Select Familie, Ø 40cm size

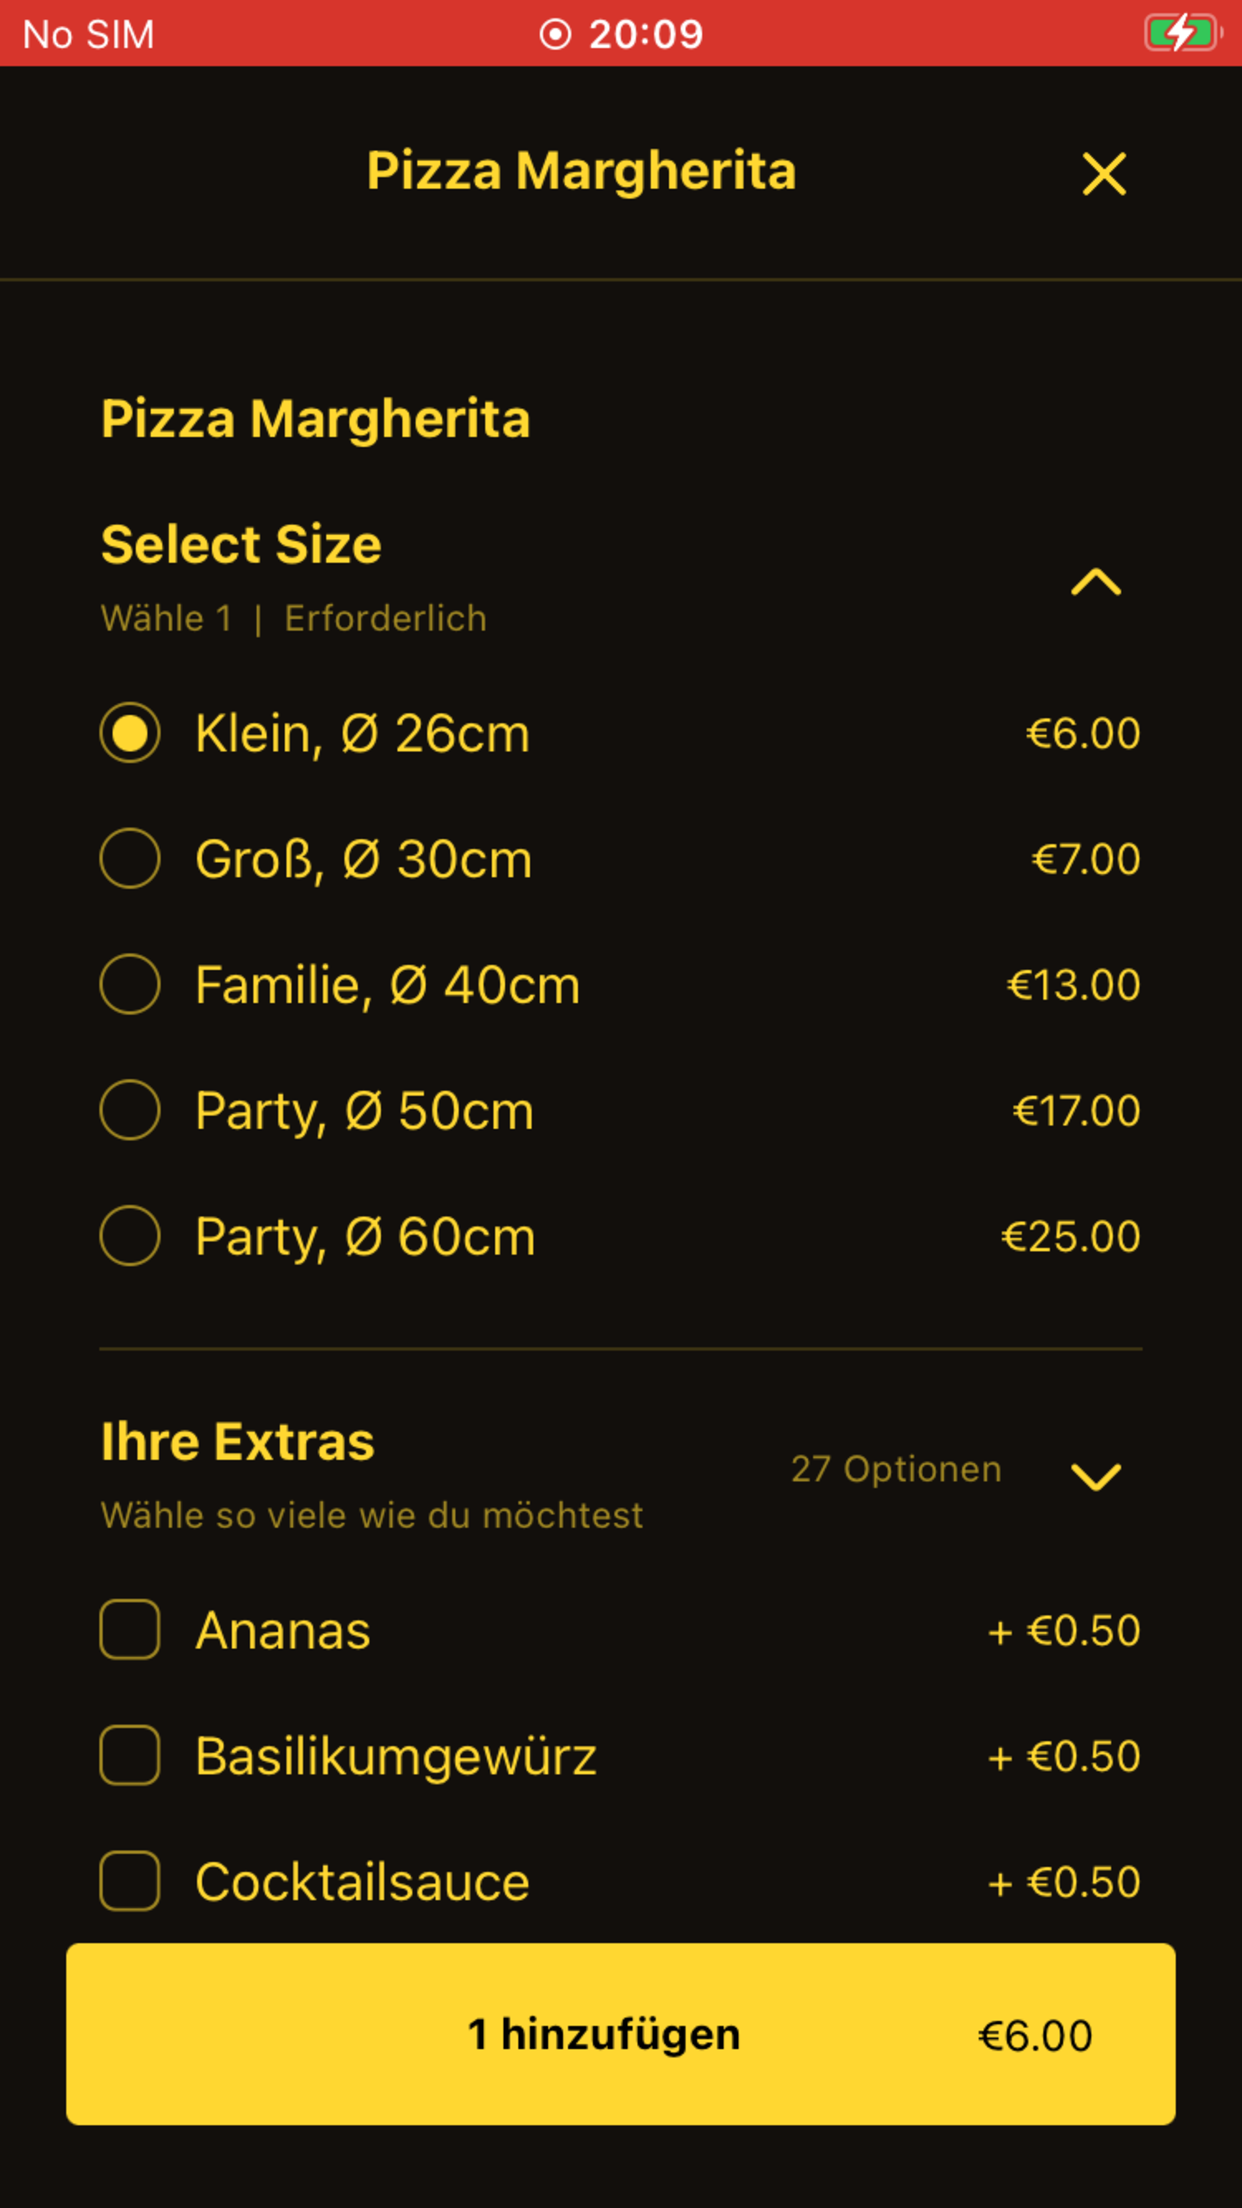click(130, 985)
